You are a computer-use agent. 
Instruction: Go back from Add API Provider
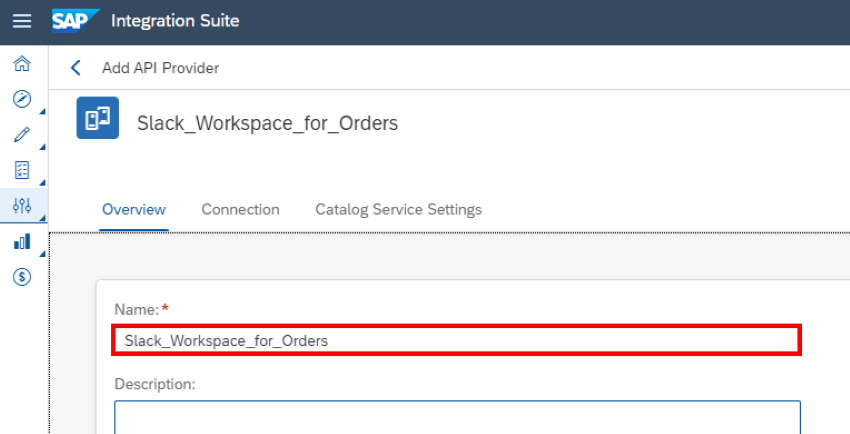(x=75, y=68)
